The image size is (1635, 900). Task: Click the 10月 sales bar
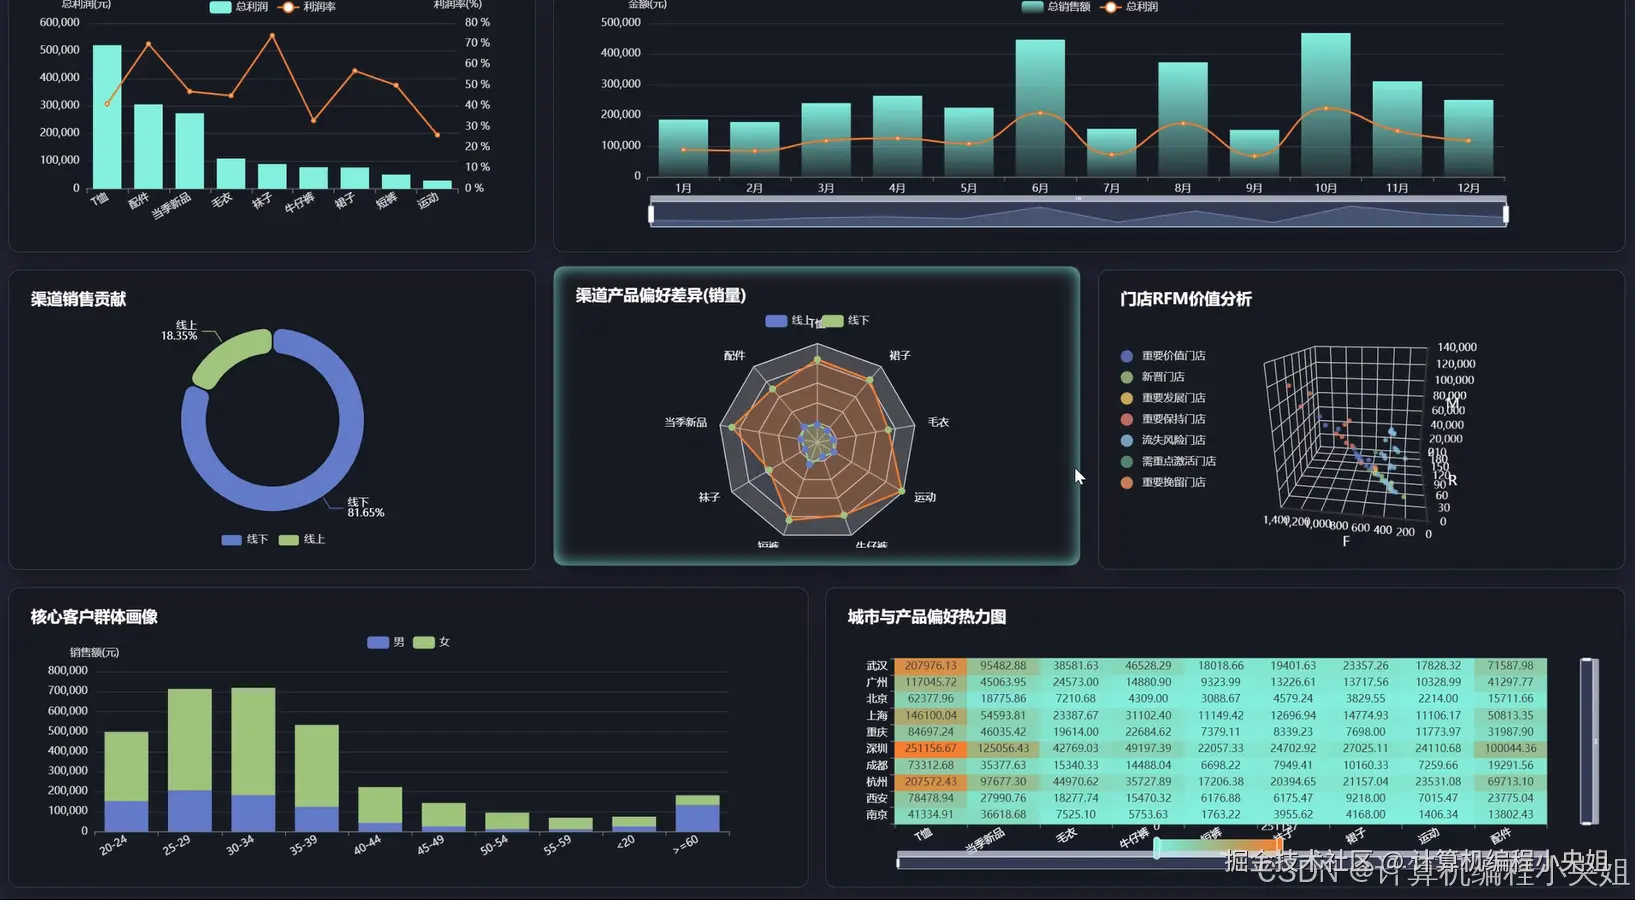pos(1326,106)
